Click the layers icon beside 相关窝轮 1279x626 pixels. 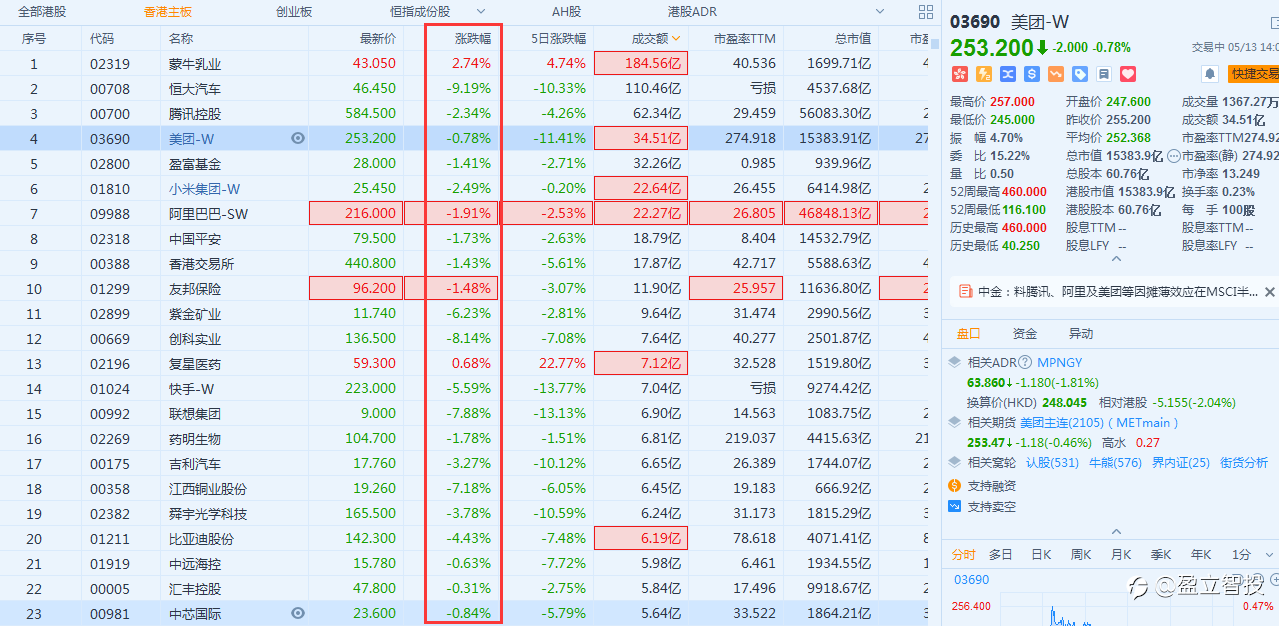coord(955,462)
